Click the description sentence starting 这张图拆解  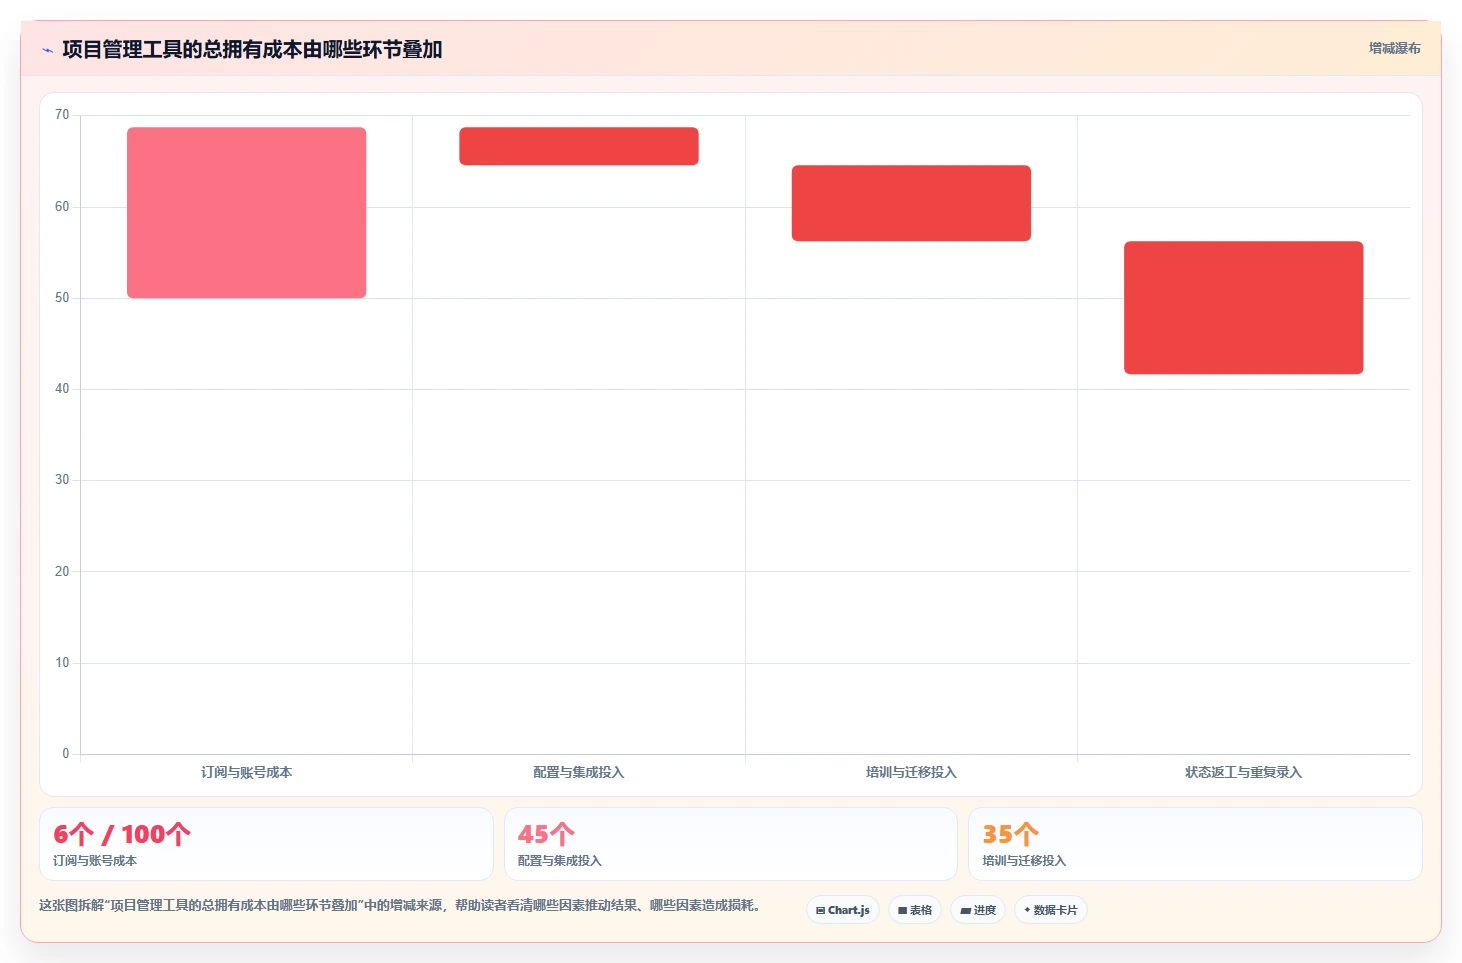(402, 905)
